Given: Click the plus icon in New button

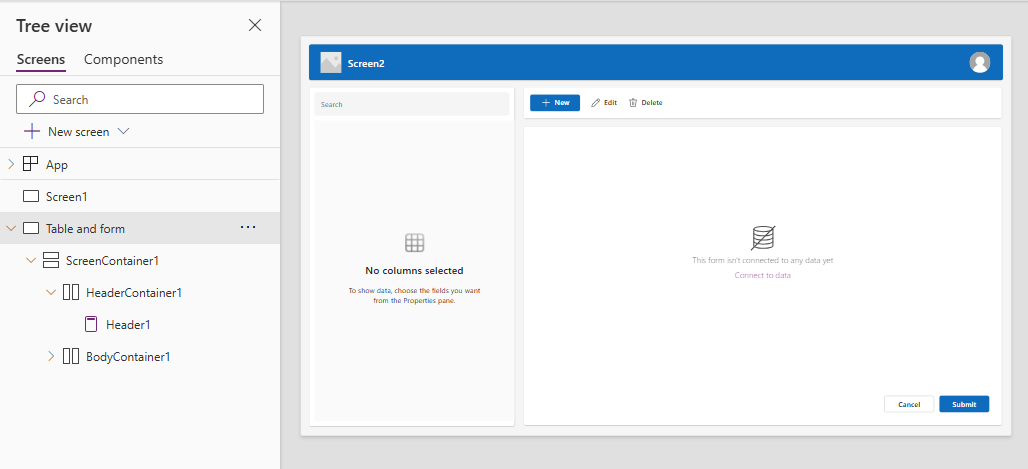Looking at the screenshot, I should coord(545,103).
